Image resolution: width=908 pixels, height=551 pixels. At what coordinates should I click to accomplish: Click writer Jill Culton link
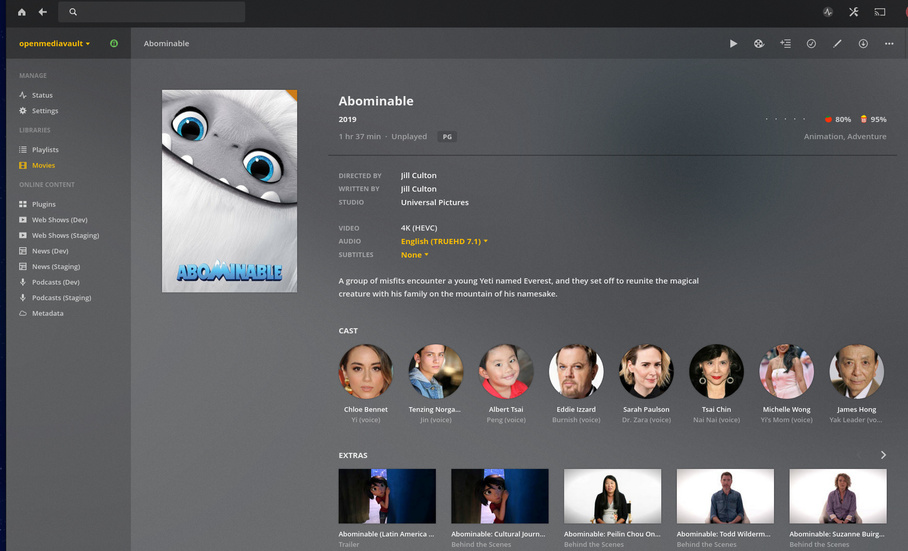click(x=419, y=189)
